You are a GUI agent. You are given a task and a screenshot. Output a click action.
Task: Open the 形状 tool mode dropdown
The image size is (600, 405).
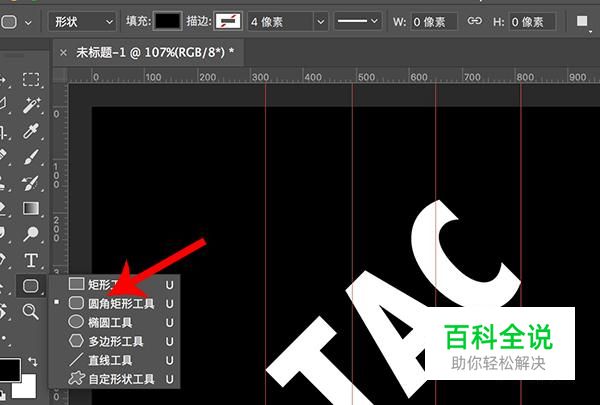(x=82, y=22)
